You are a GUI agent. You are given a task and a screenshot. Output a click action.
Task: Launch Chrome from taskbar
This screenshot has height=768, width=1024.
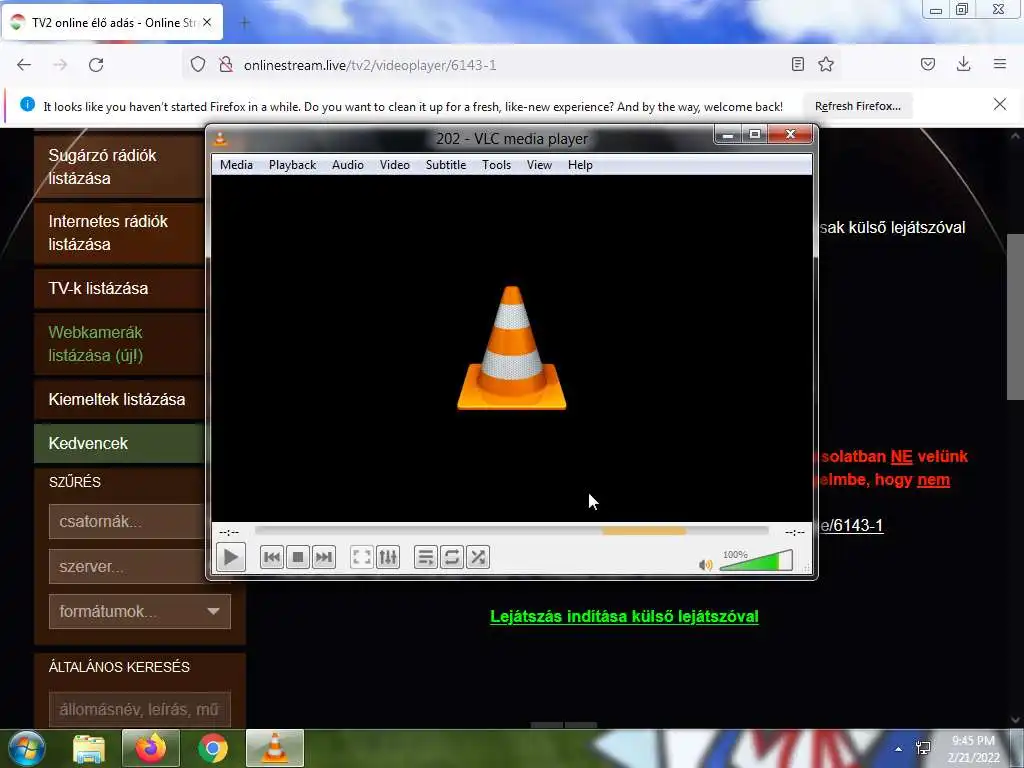[x=213, y=748]
